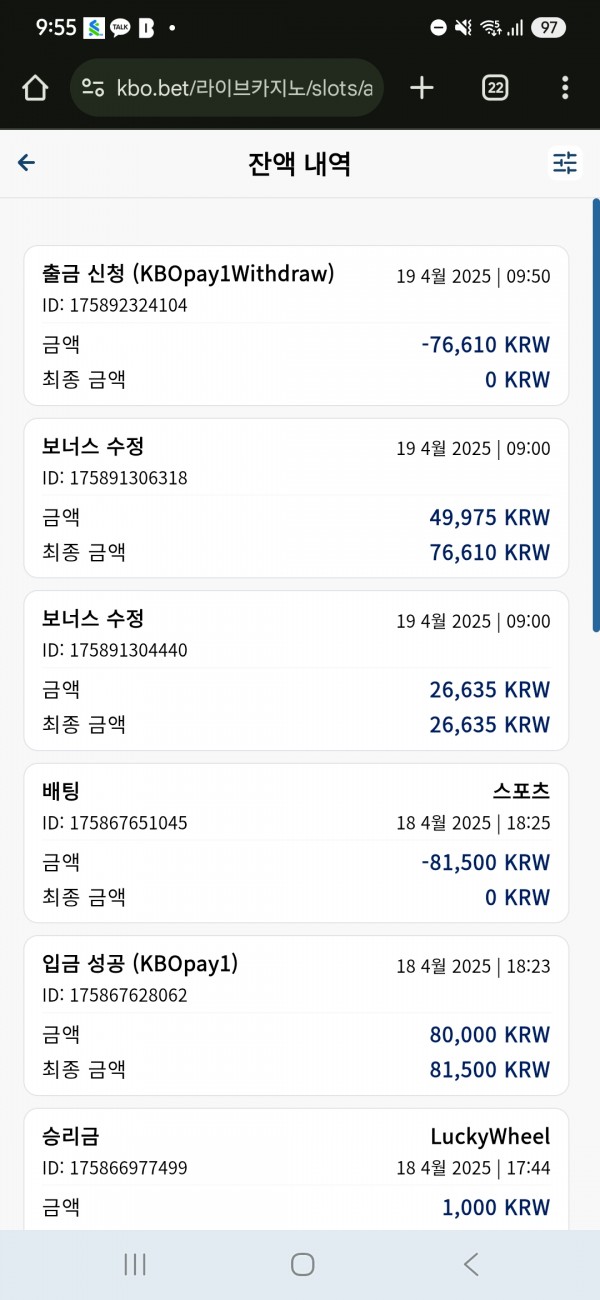This screenshot has height=1300, width=600.
Task: Tap the Android recent apps button
Action: [135, 1264]
